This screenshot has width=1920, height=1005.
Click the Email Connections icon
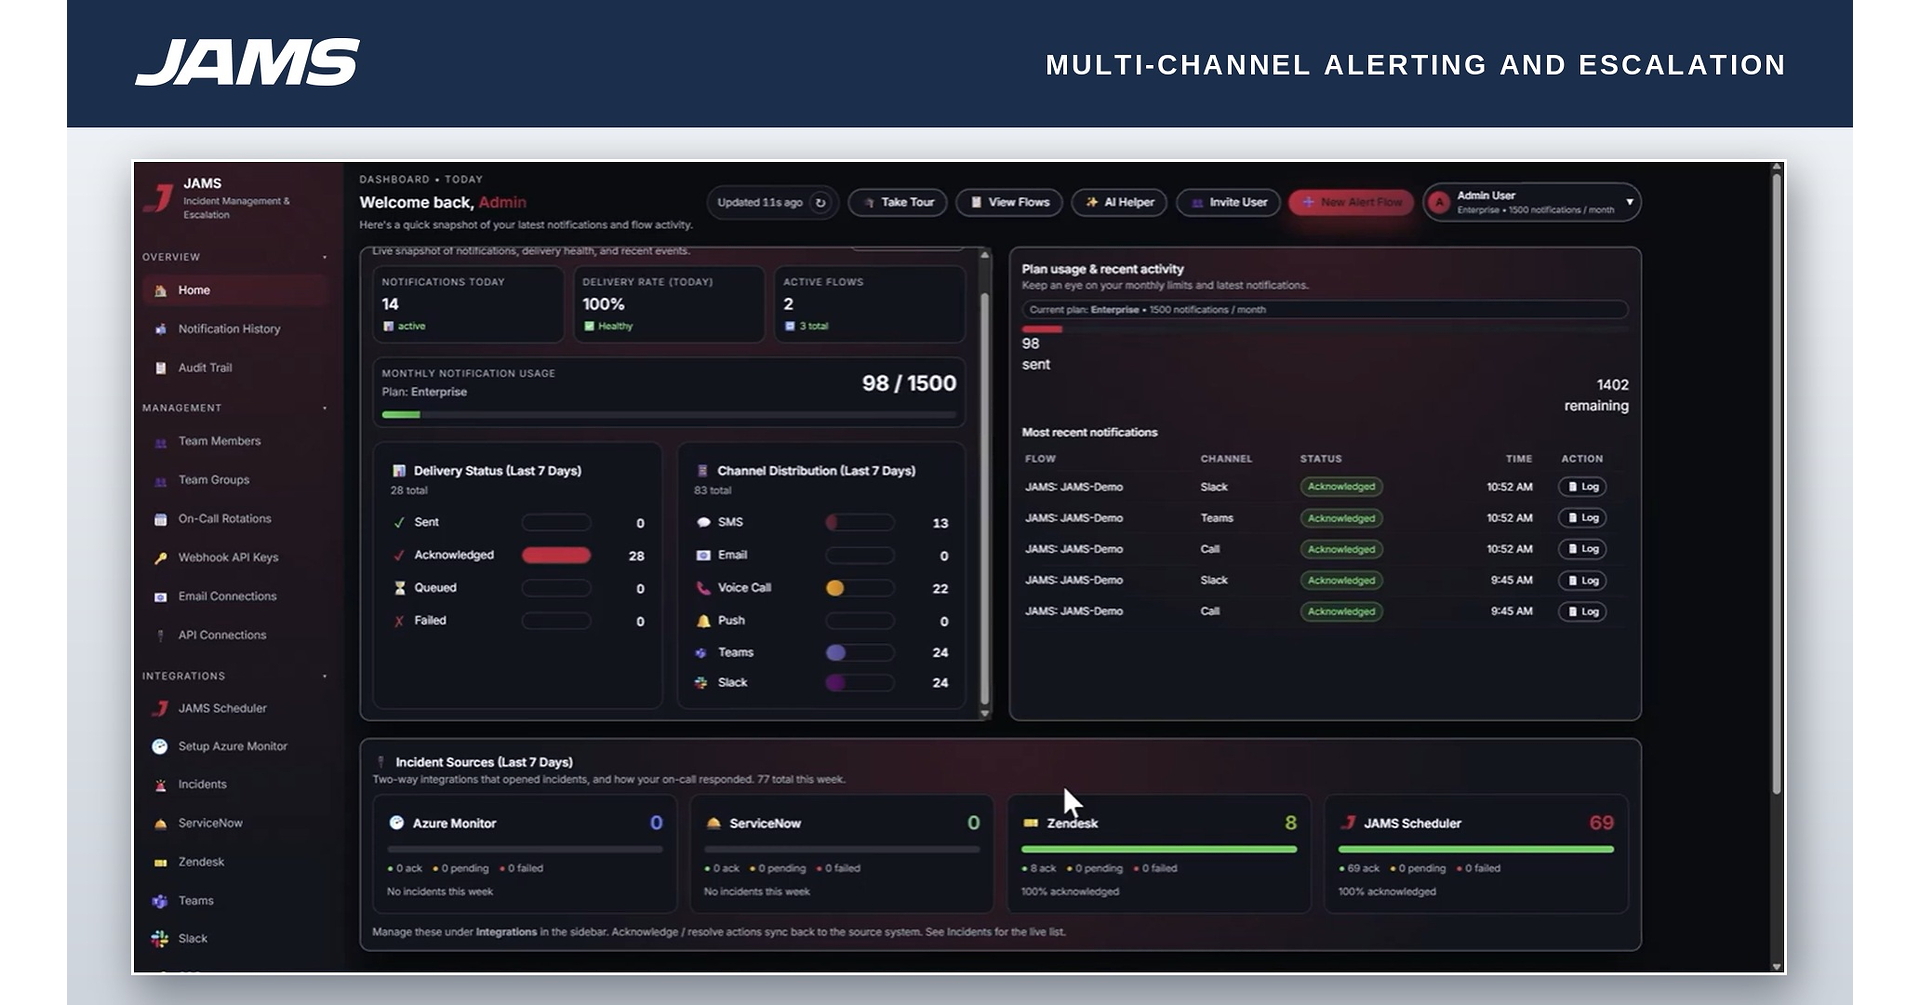160,597
